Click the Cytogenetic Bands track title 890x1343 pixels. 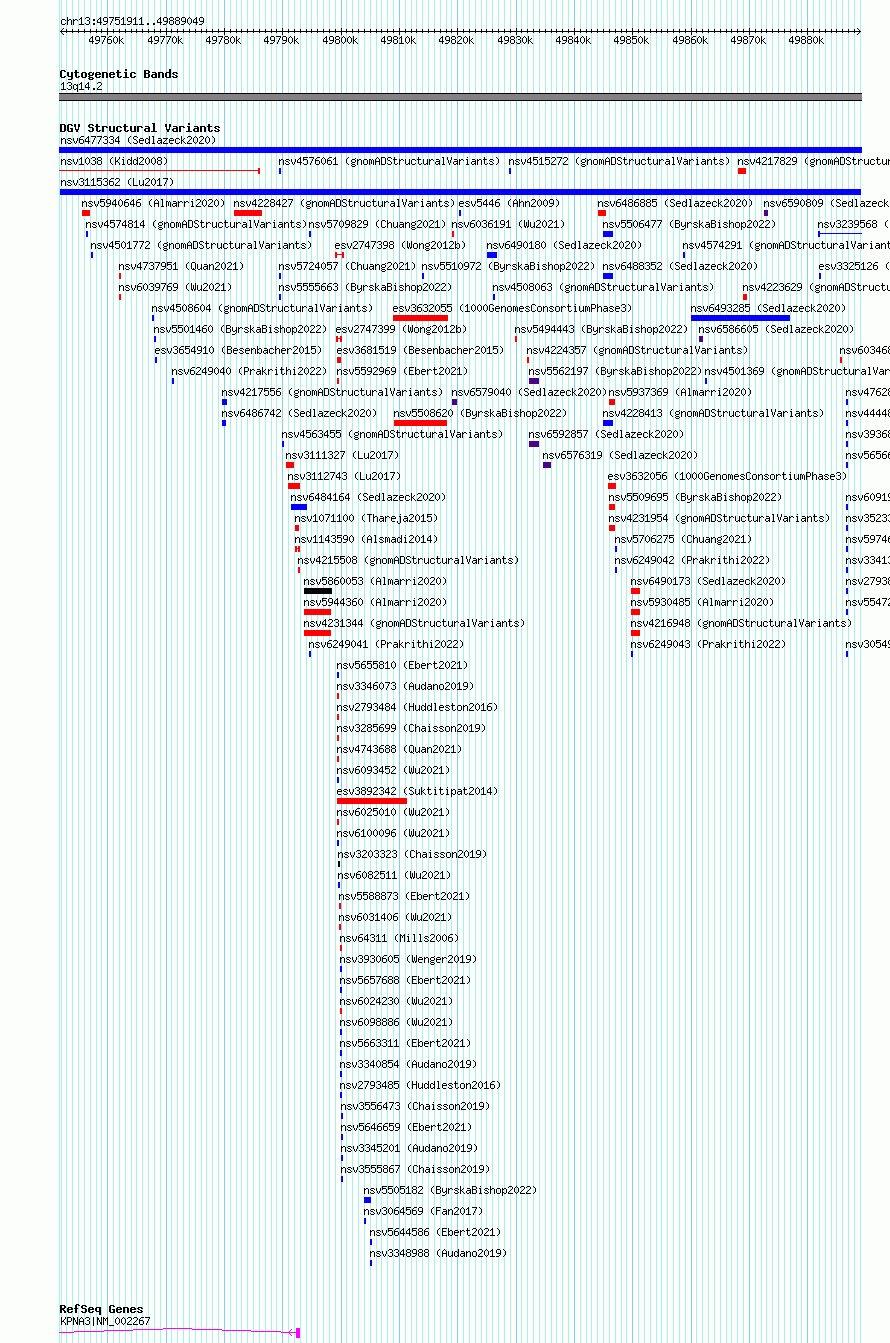click(118, 74)
